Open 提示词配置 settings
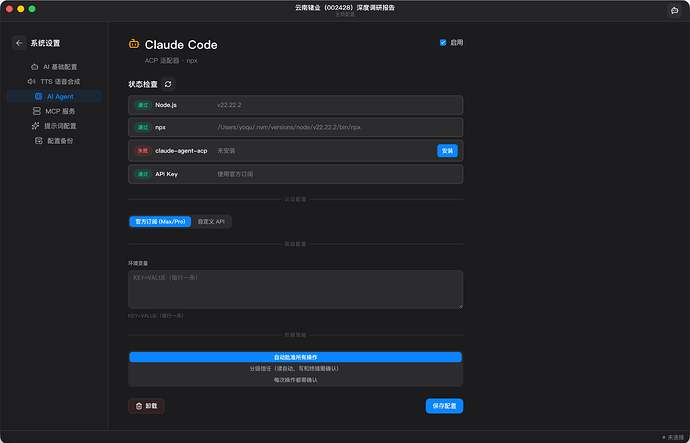The width and height of the screenshot is (690, 443). click(x=54, y=126)
